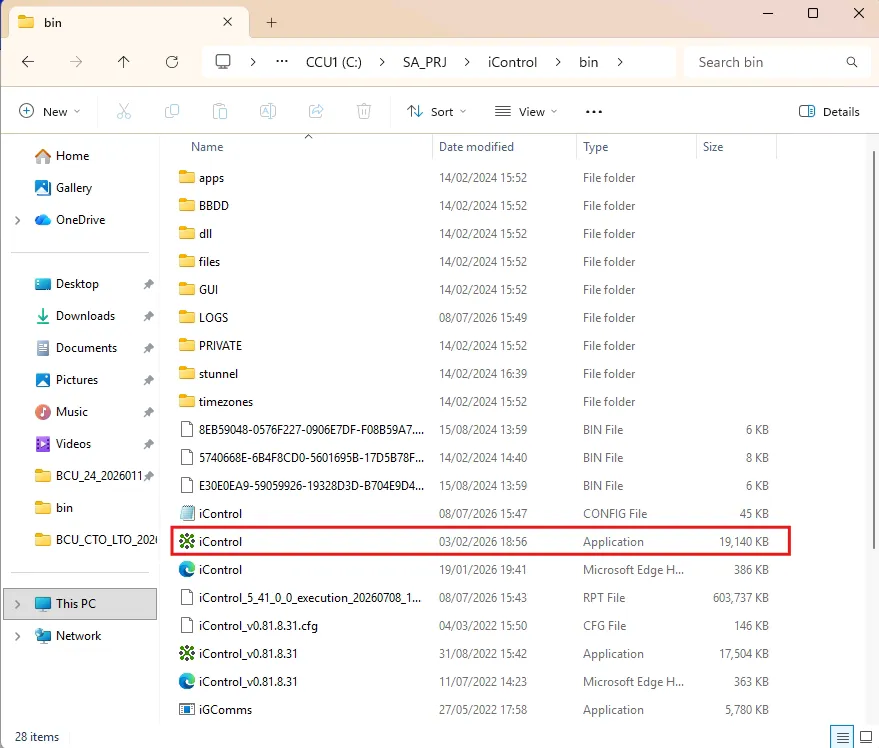Screen dimensions: 879x748
Task: Click the Share icon in toolbar
Action: (x=316, y=112)
